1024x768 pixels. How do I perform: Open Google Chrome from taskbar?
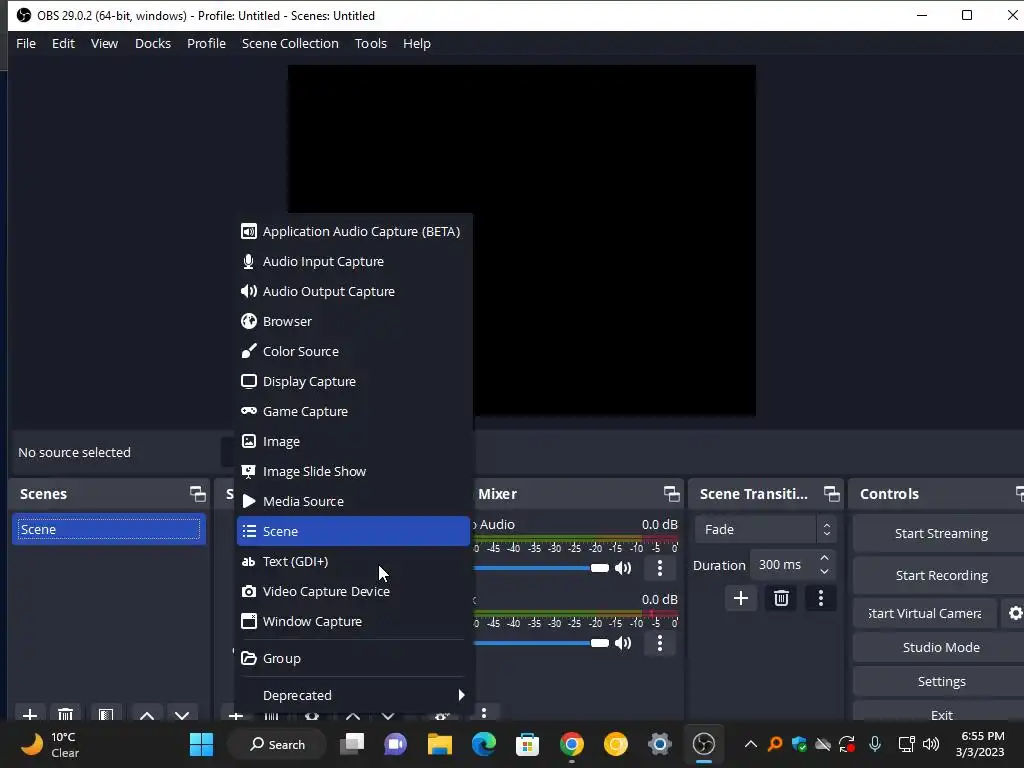[x=571, y=744]
